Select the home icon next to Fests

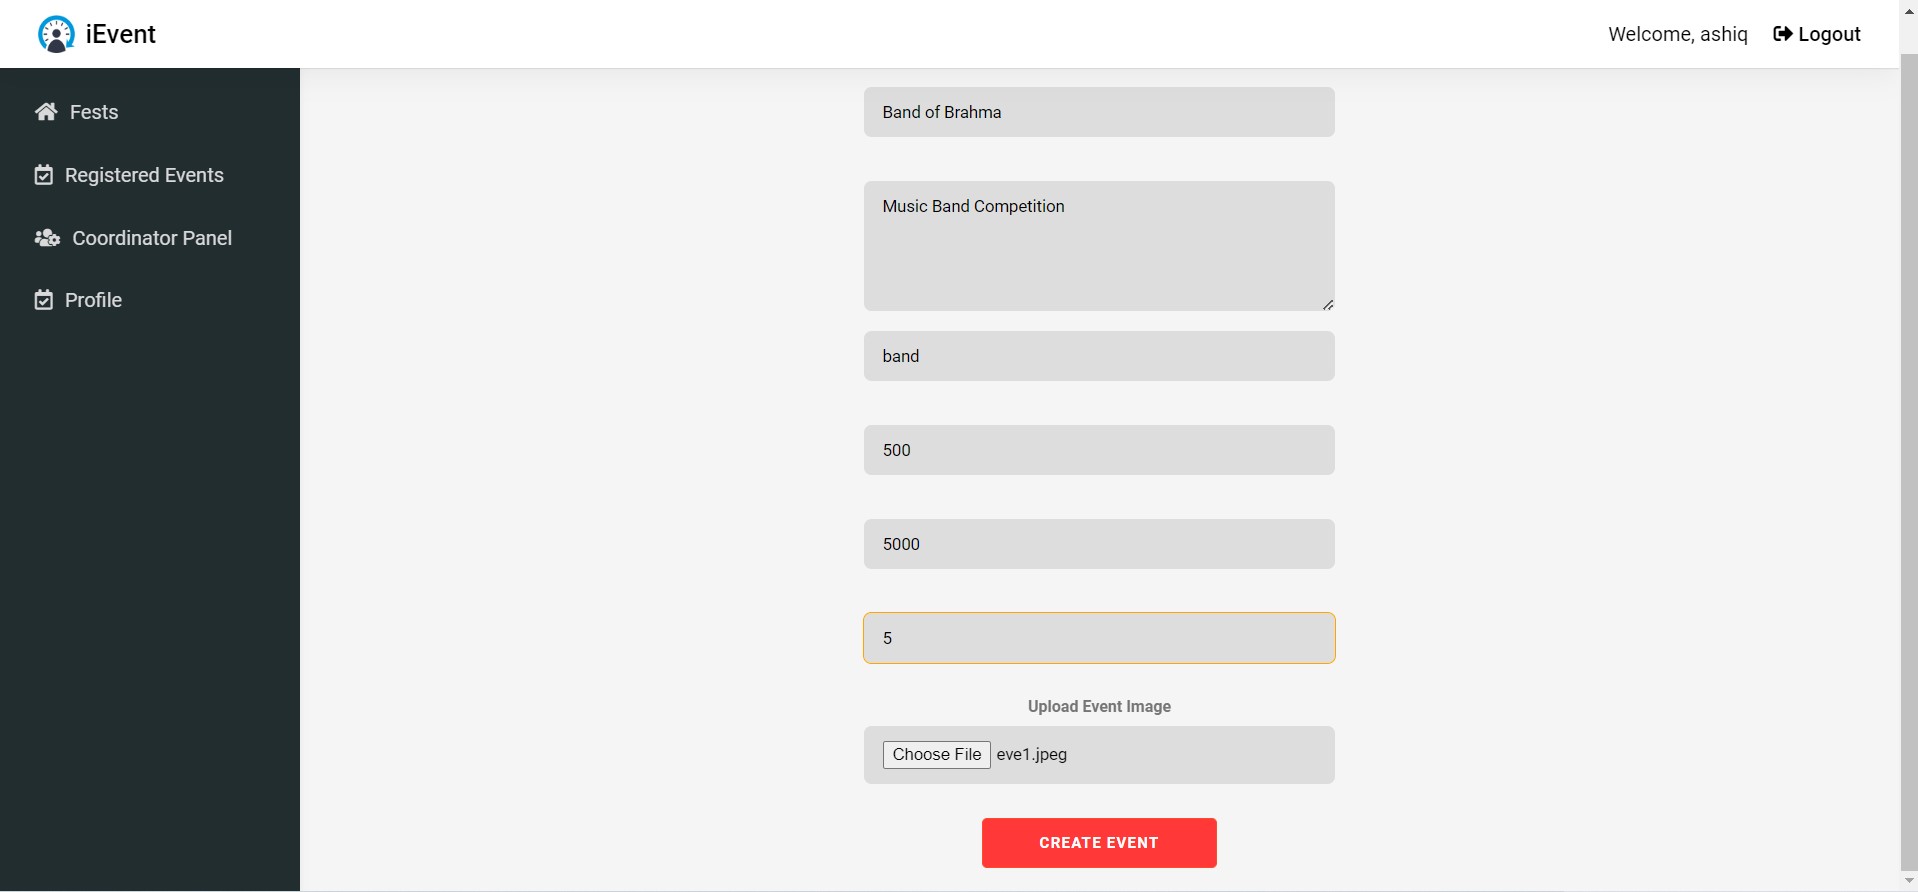[x=45, y=111]
